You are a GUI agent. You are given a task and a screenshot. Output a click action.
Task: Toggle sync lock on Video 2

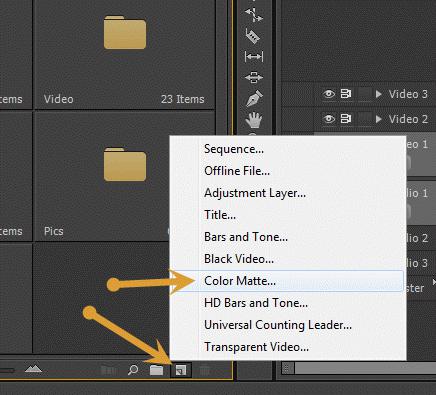346,119
